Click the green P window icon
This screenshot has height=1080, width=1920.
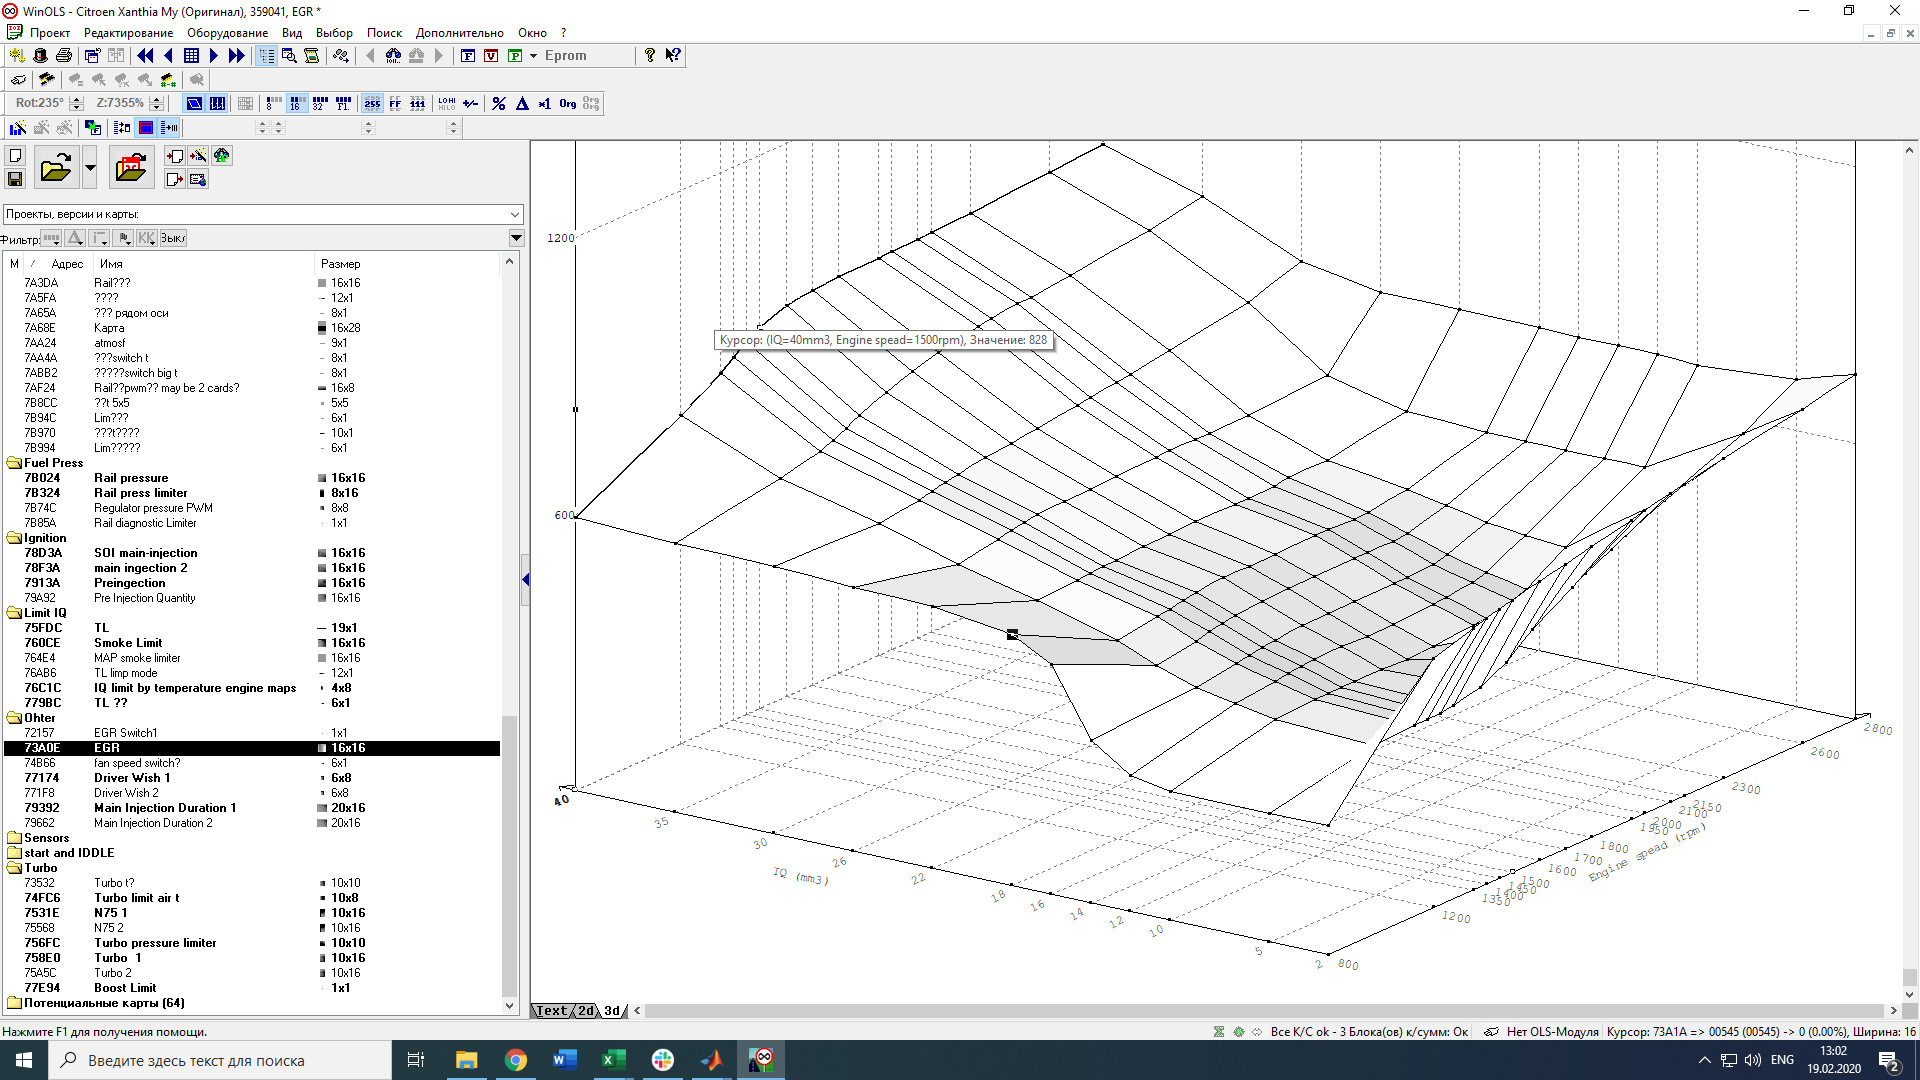pyautogui.click(x=515, y=56)
